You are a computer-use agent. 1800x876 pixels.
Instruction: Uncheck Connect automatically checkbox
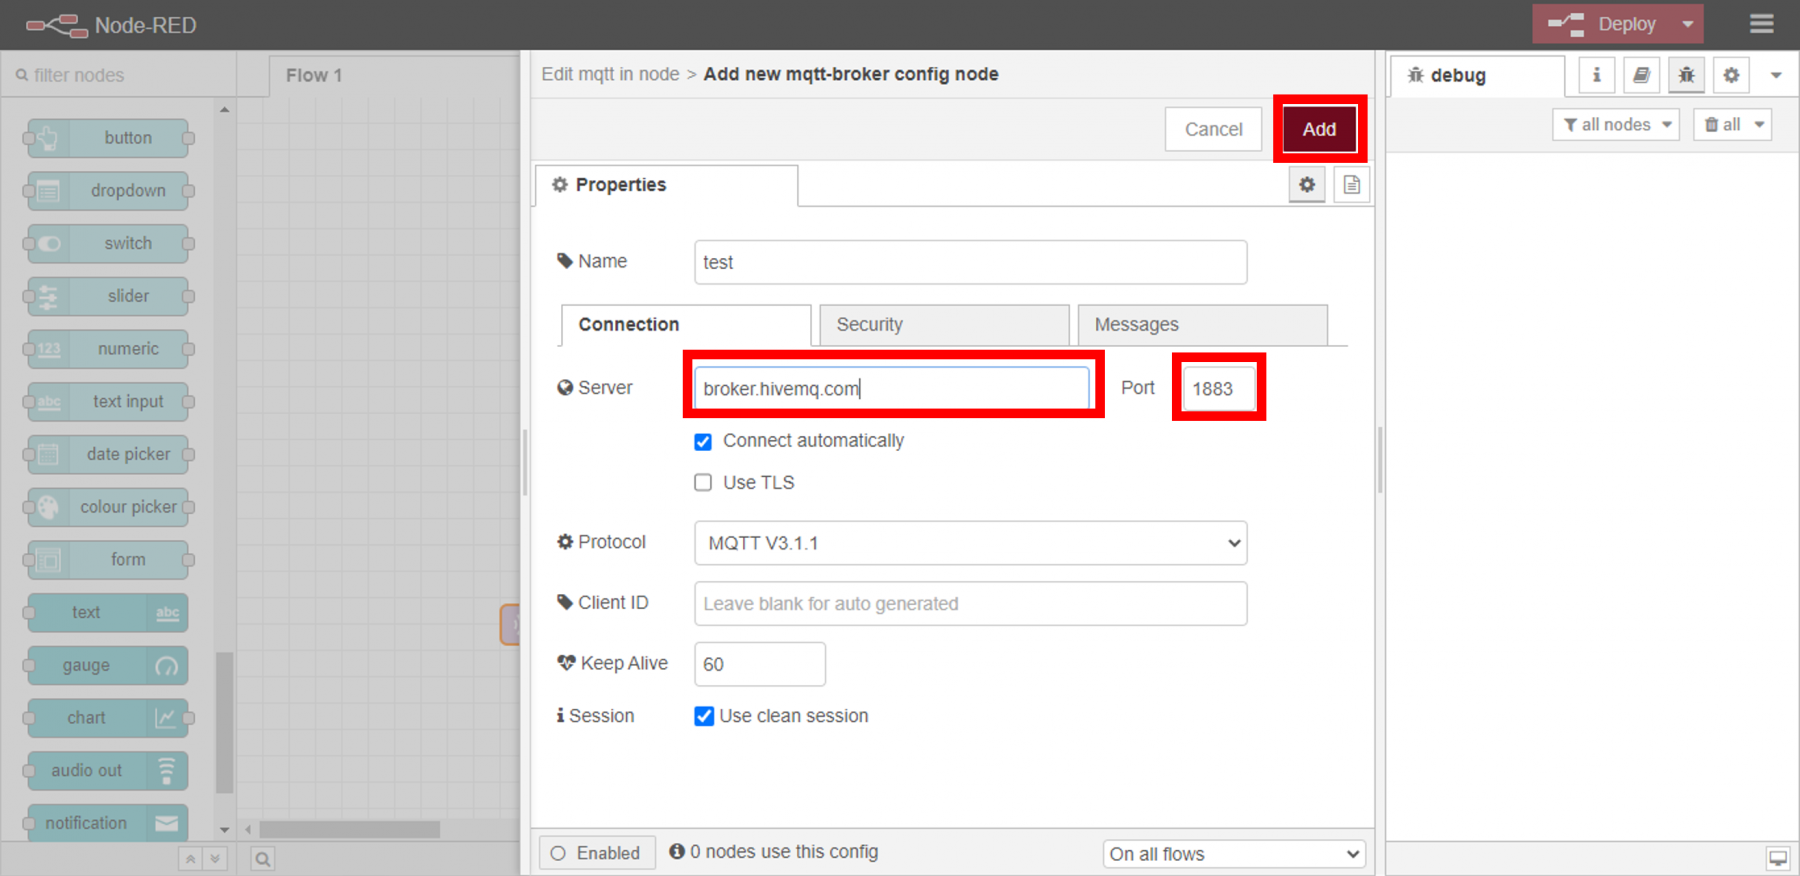[x=703, y=442]
